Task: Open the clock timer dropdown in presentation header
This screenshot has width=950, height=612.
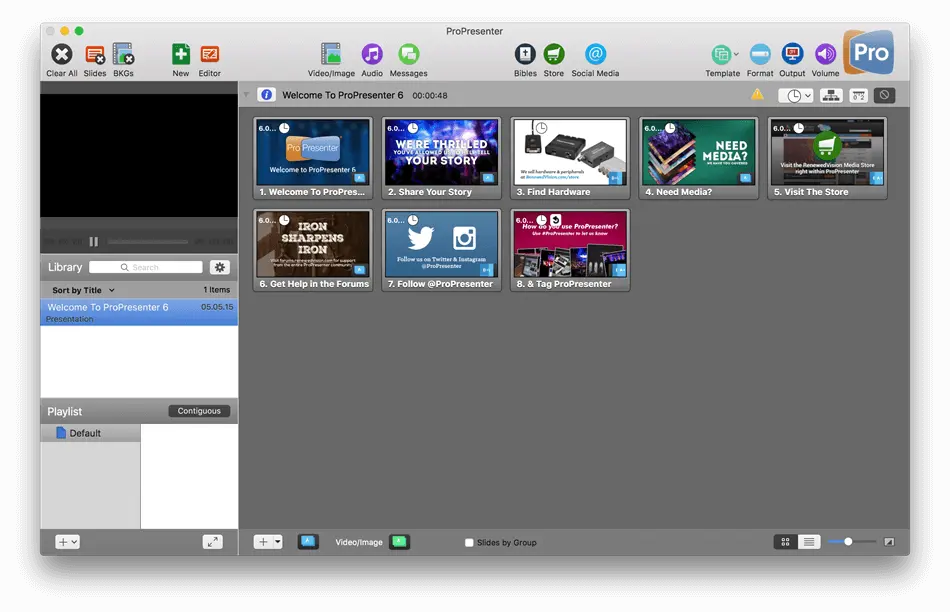Action: (x=797, y=94)
